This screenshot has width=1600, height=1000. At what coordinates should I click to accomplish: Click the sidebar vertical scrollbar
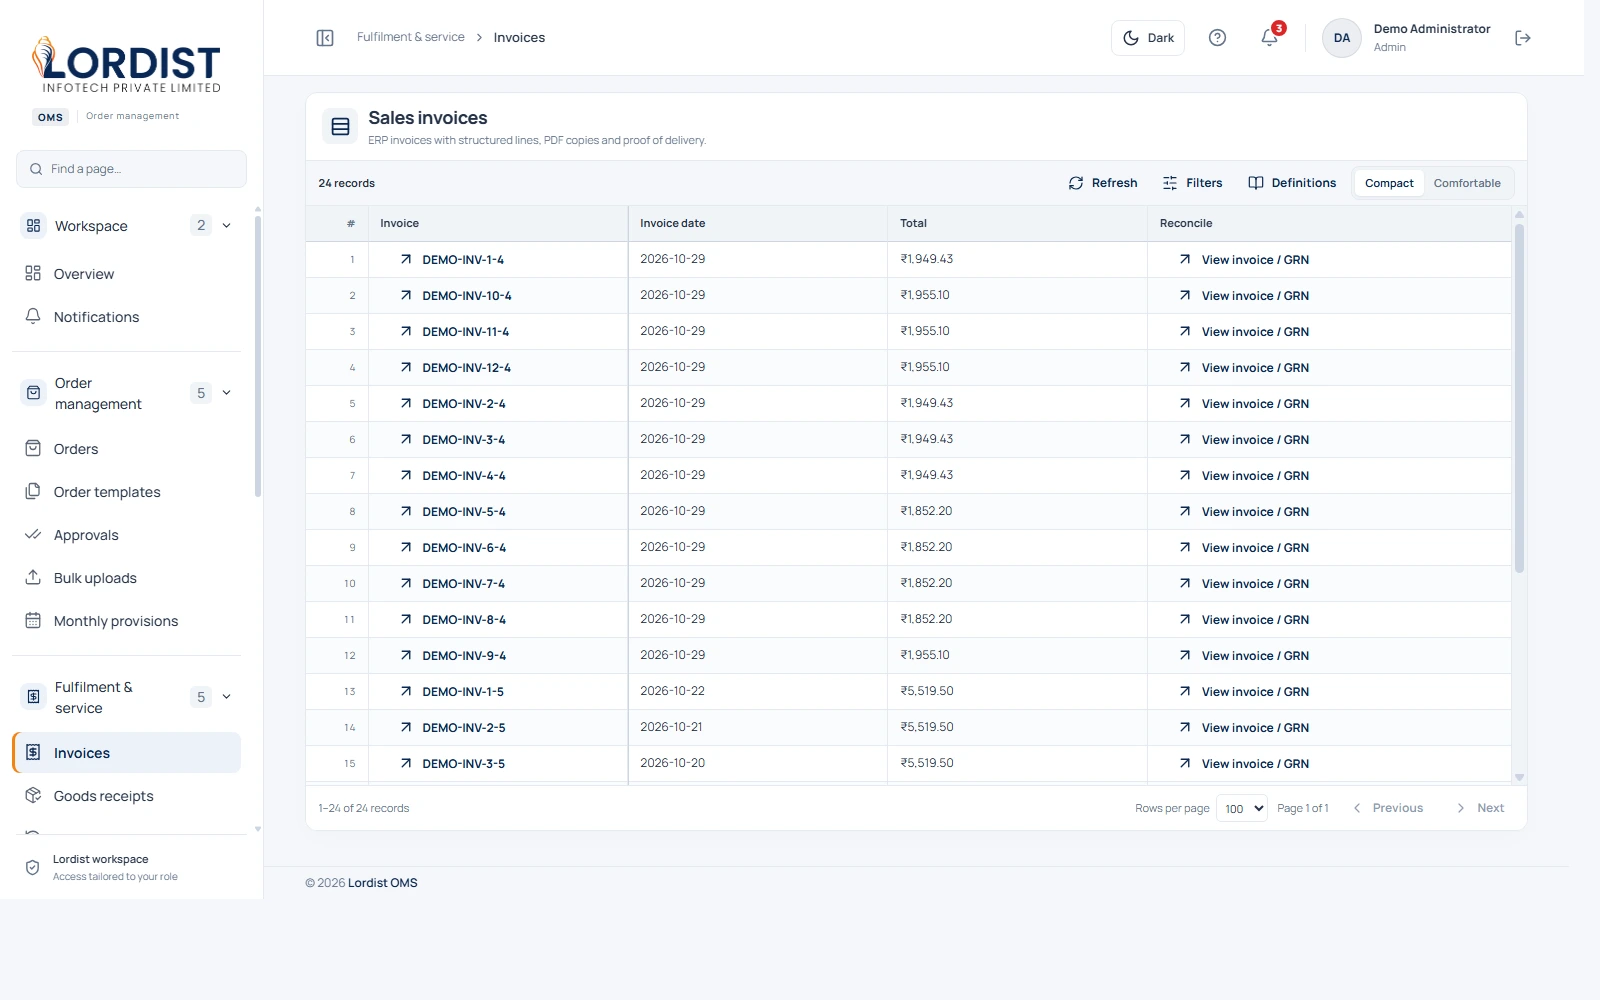258,355
